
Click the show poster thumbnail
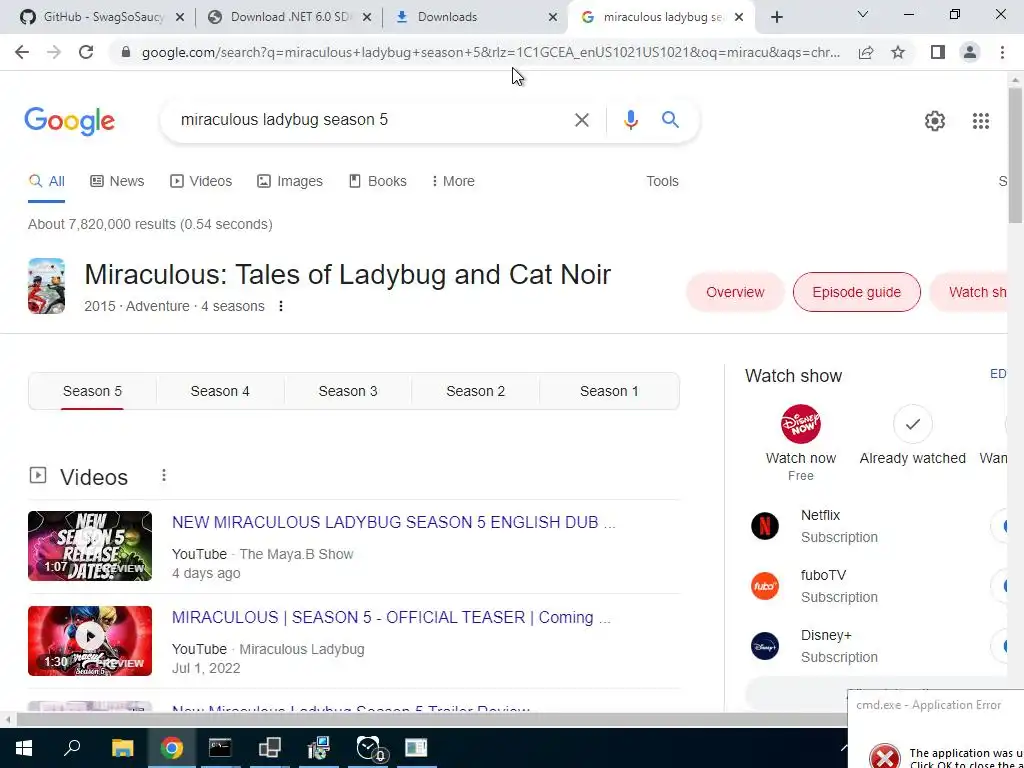pyautogui.click(x=46, y=286)
